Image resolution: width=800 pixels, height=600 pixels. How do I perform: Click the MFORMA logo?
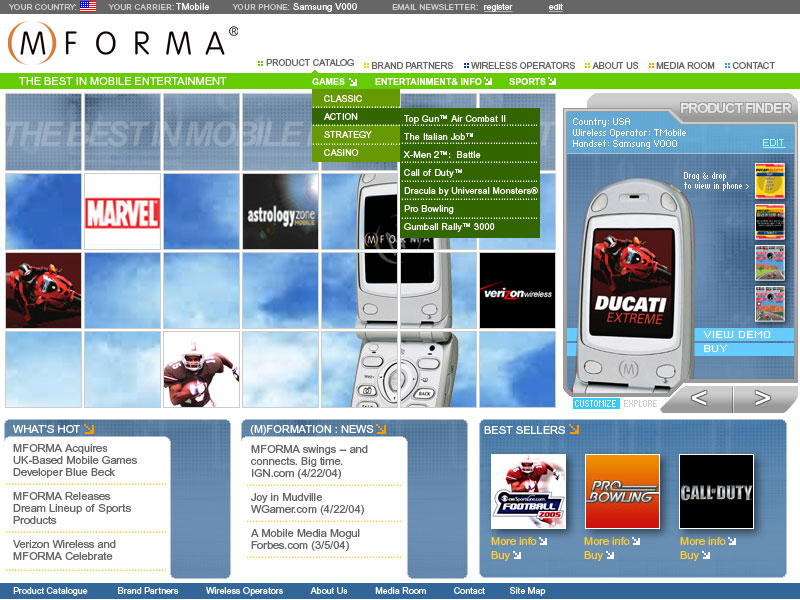click(x=120, y=43)
